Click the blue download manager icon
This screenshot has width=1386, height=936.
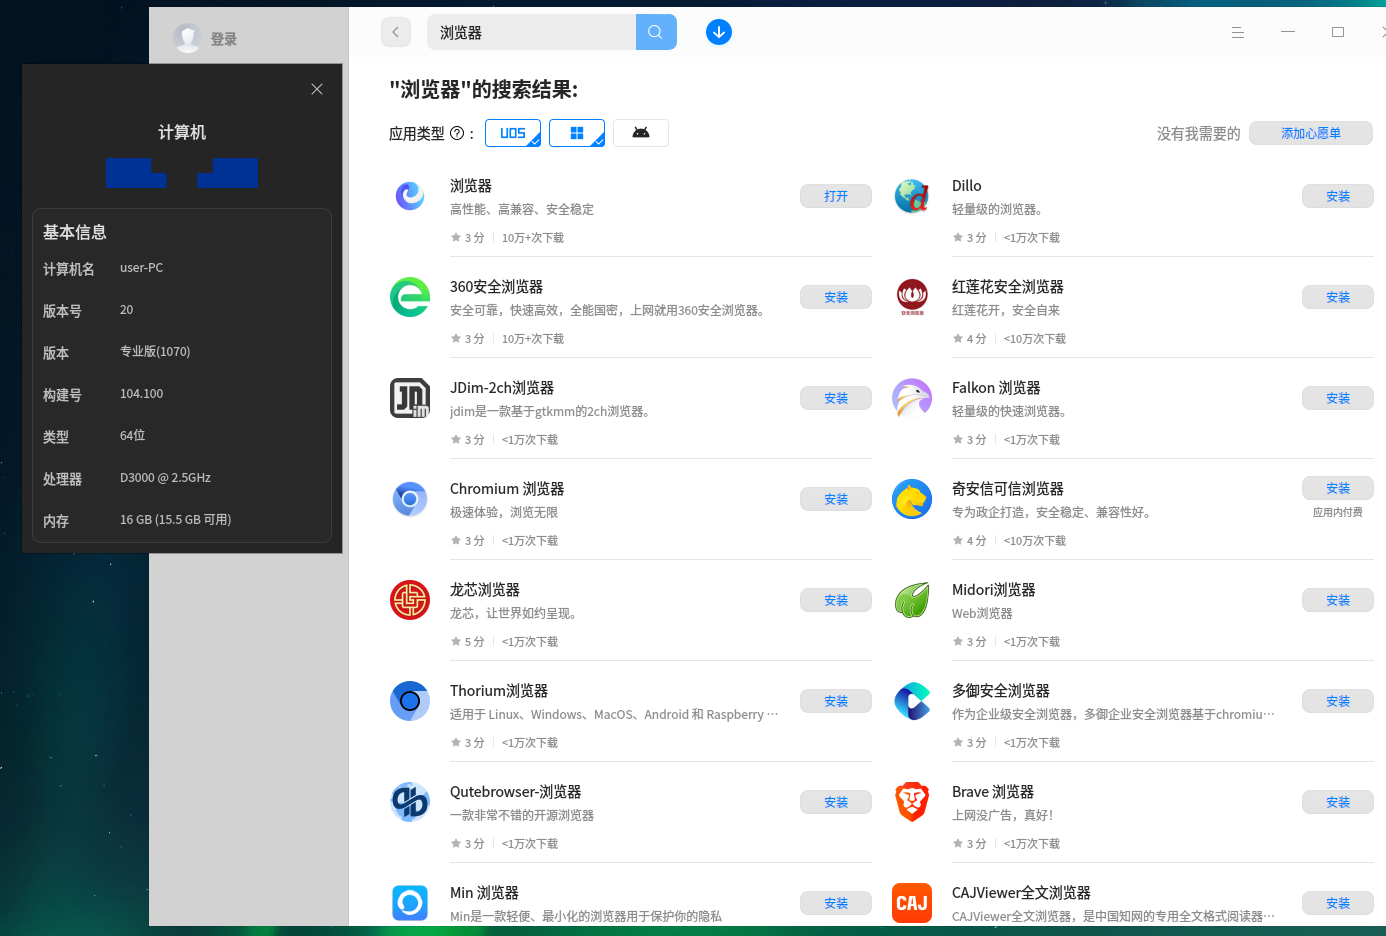pos(719,31)
